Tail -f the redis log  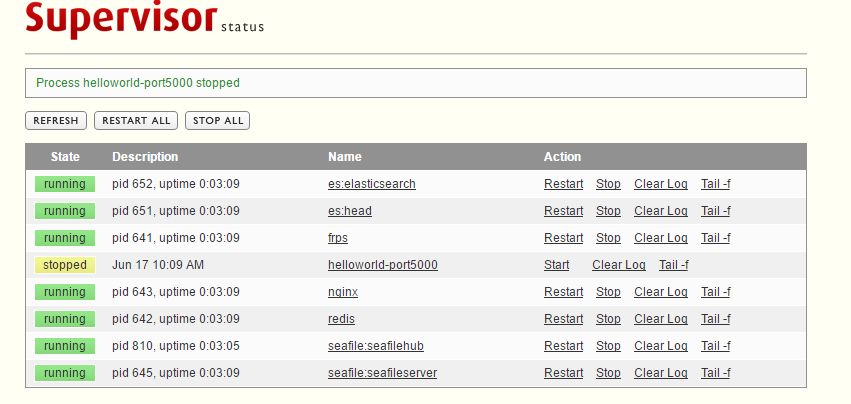(715, 319)
